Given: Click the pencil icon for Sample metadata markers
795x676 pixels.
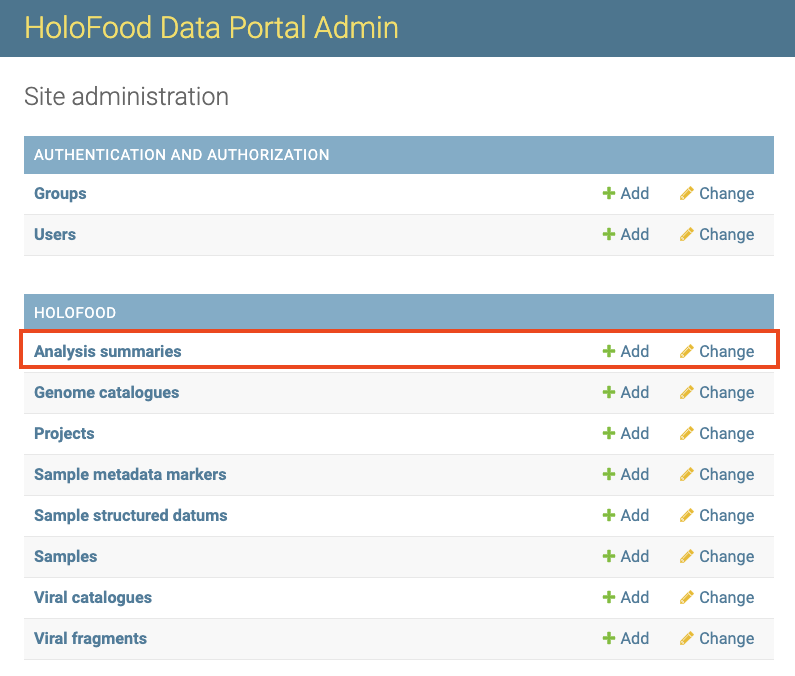Looking at the screenshot, I should point(686,474).
